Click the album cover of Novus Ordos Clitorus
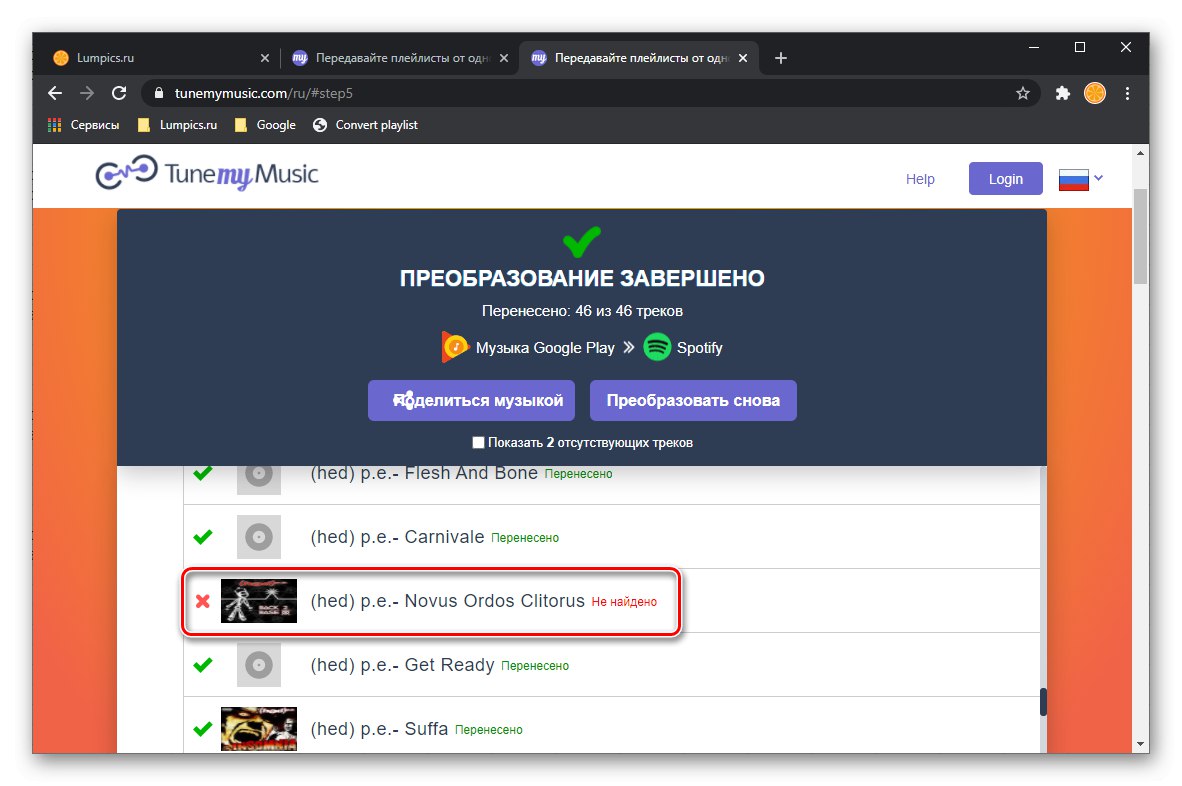 259,601
